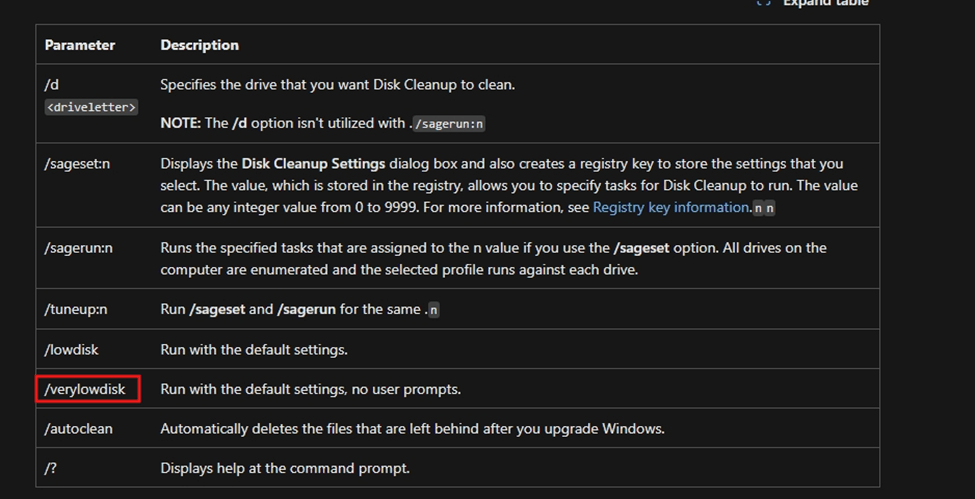Click the Description column header
The width and height of the screenshot is (975, 499).
click(200, 45)
